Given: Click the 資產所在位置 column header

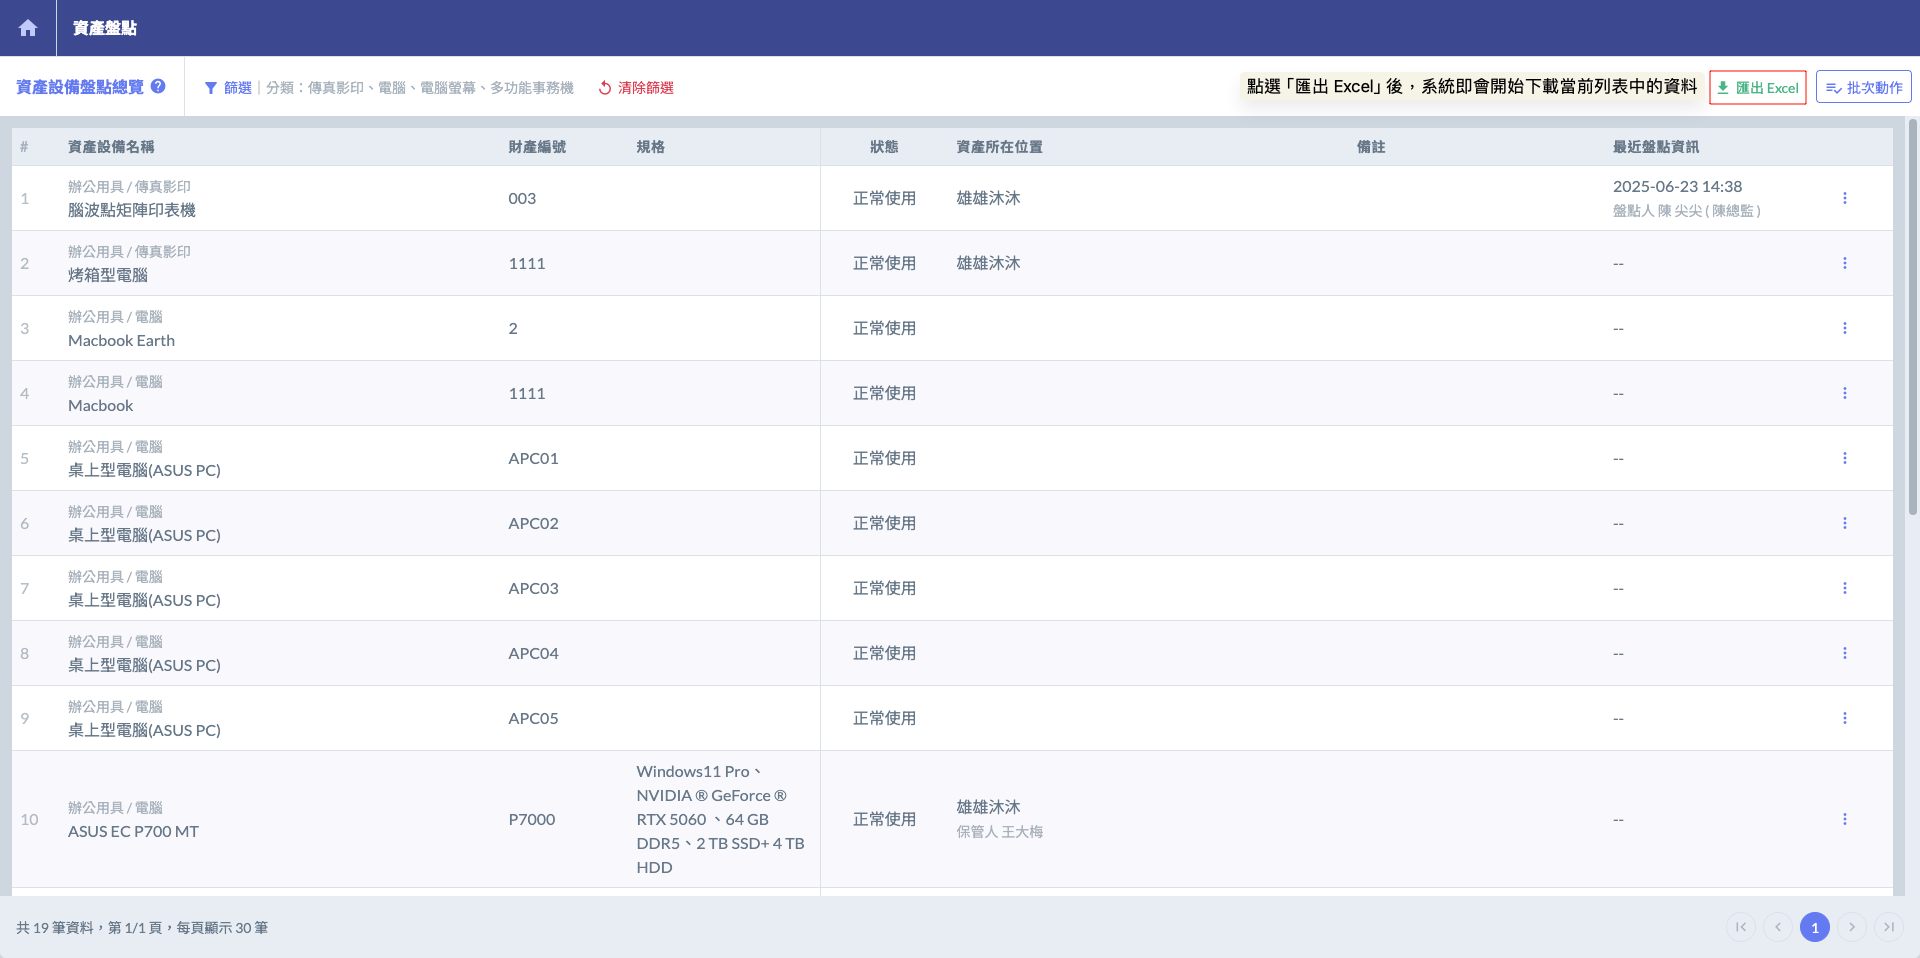Looking at the screenshot, I should (1000, 147).
